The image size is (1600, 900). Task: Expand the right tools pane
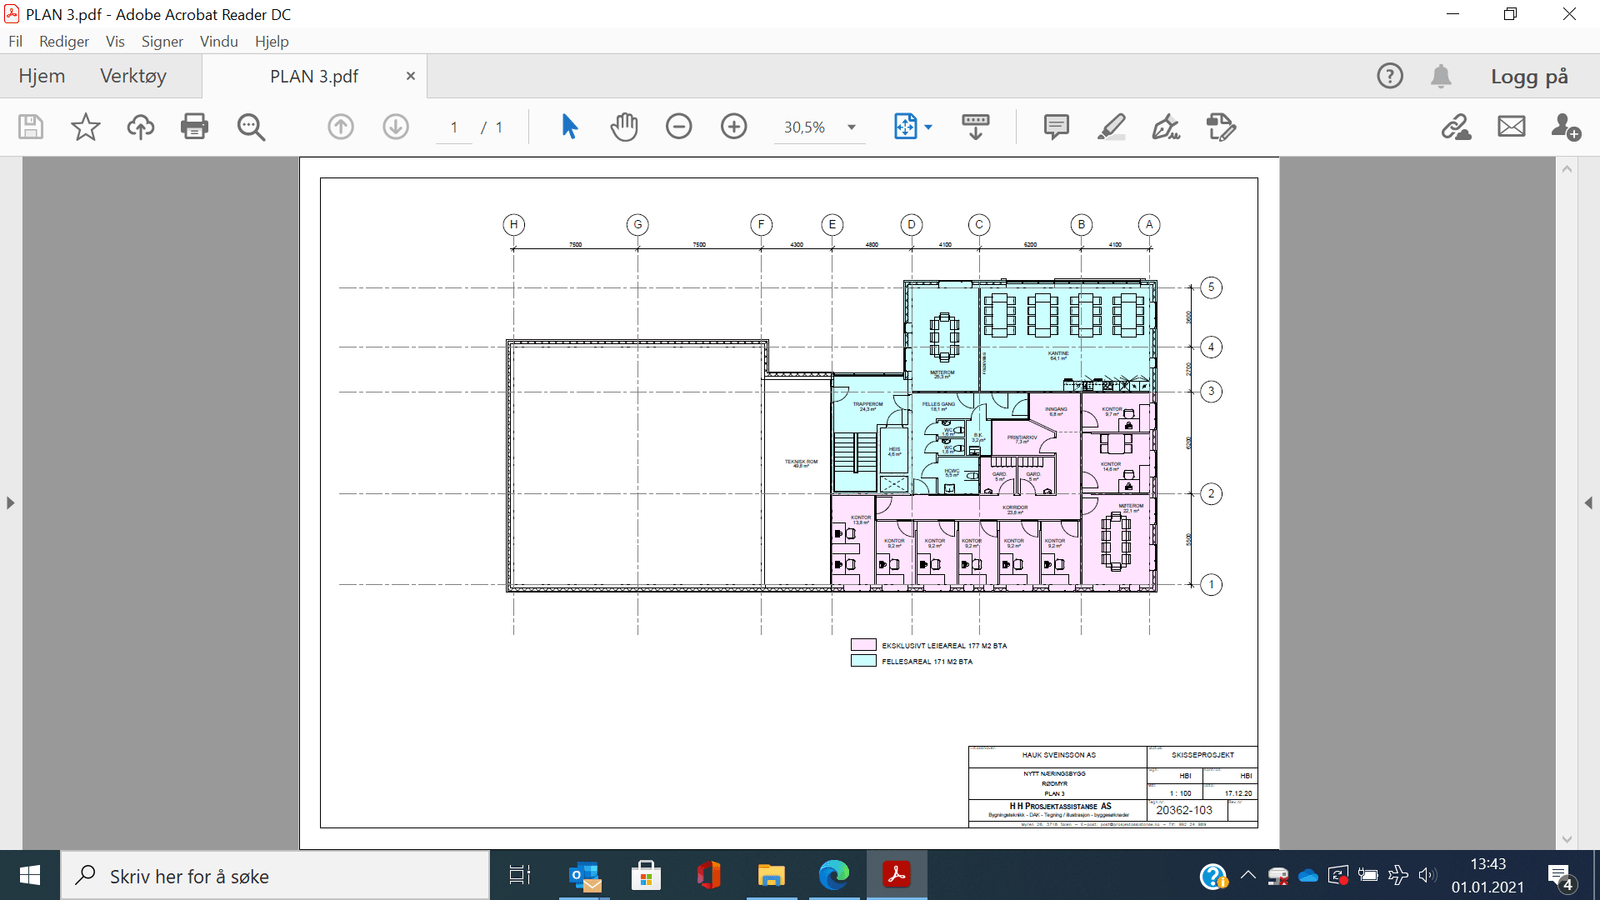1588,503
